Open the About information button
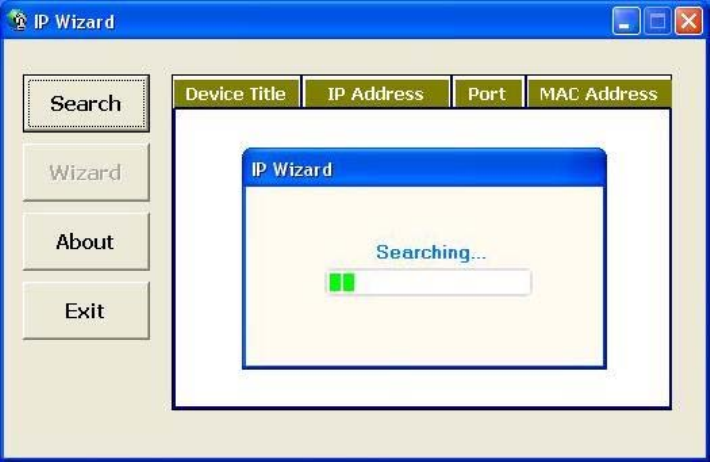Viewport: 710px width, 462px height. (x=86, y=242)
